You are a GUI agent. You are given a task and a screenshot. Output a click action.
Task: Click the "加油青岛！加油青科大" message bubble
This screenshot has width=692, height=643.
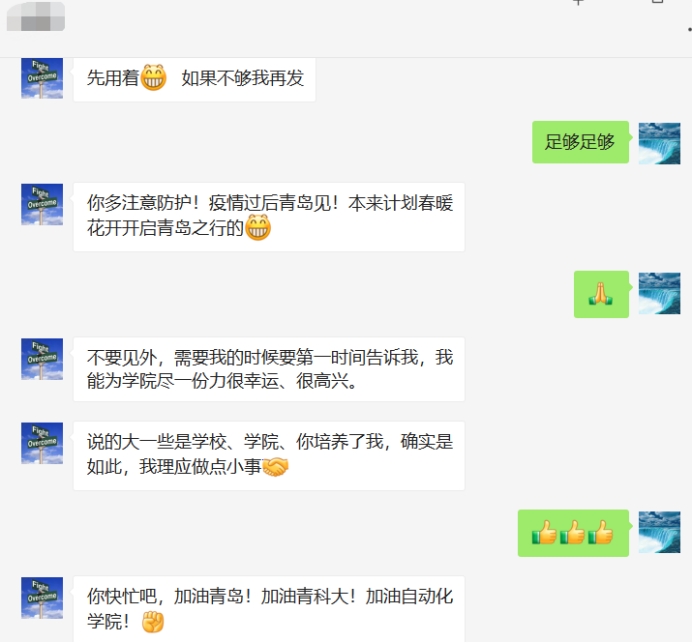269,609
